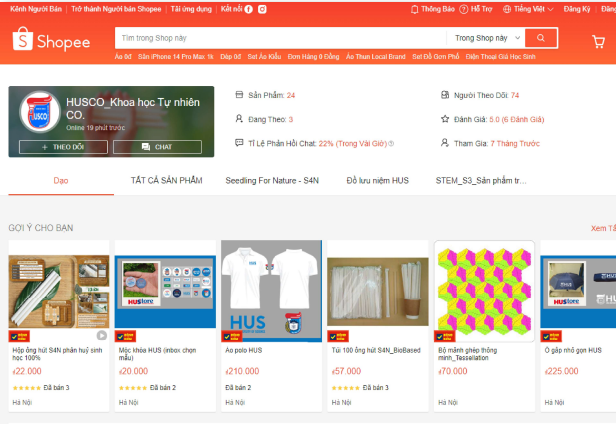
Task: Click the Đăng Ký sign-up link
Action: (x=577, y=8)
